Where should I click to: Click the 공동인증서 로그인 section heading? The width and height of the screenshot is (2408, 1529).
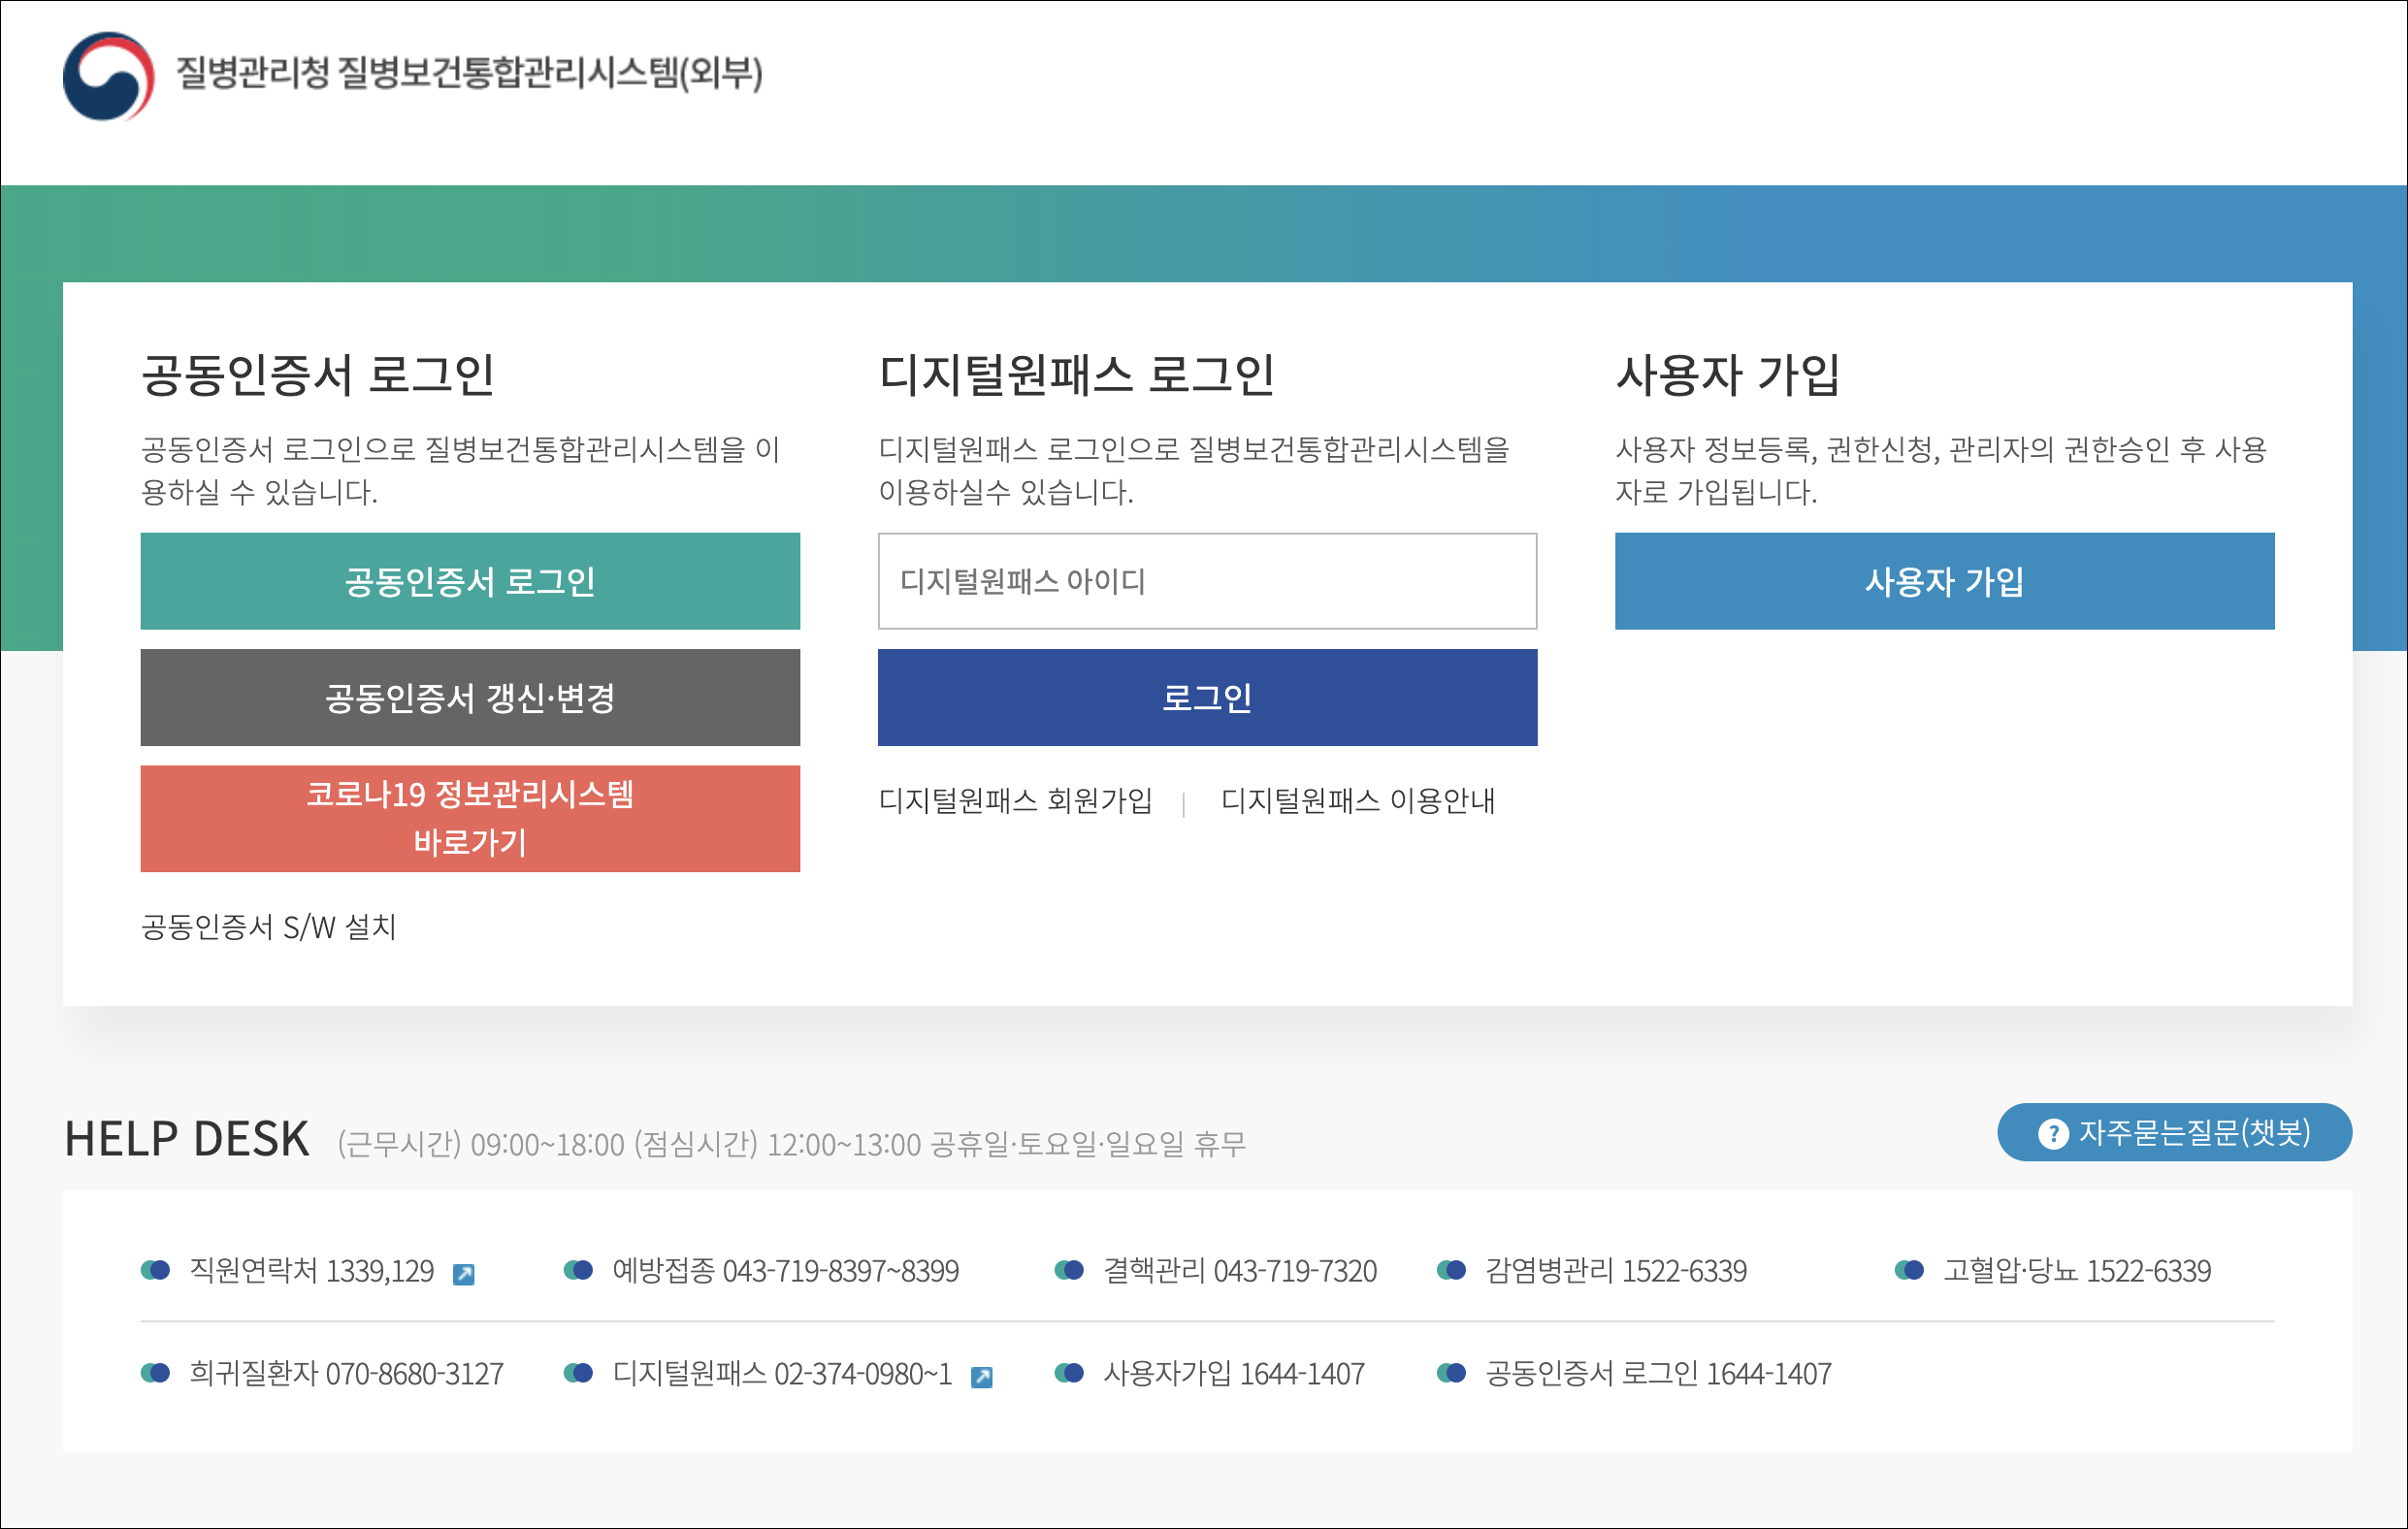click(x=317, y=375)
